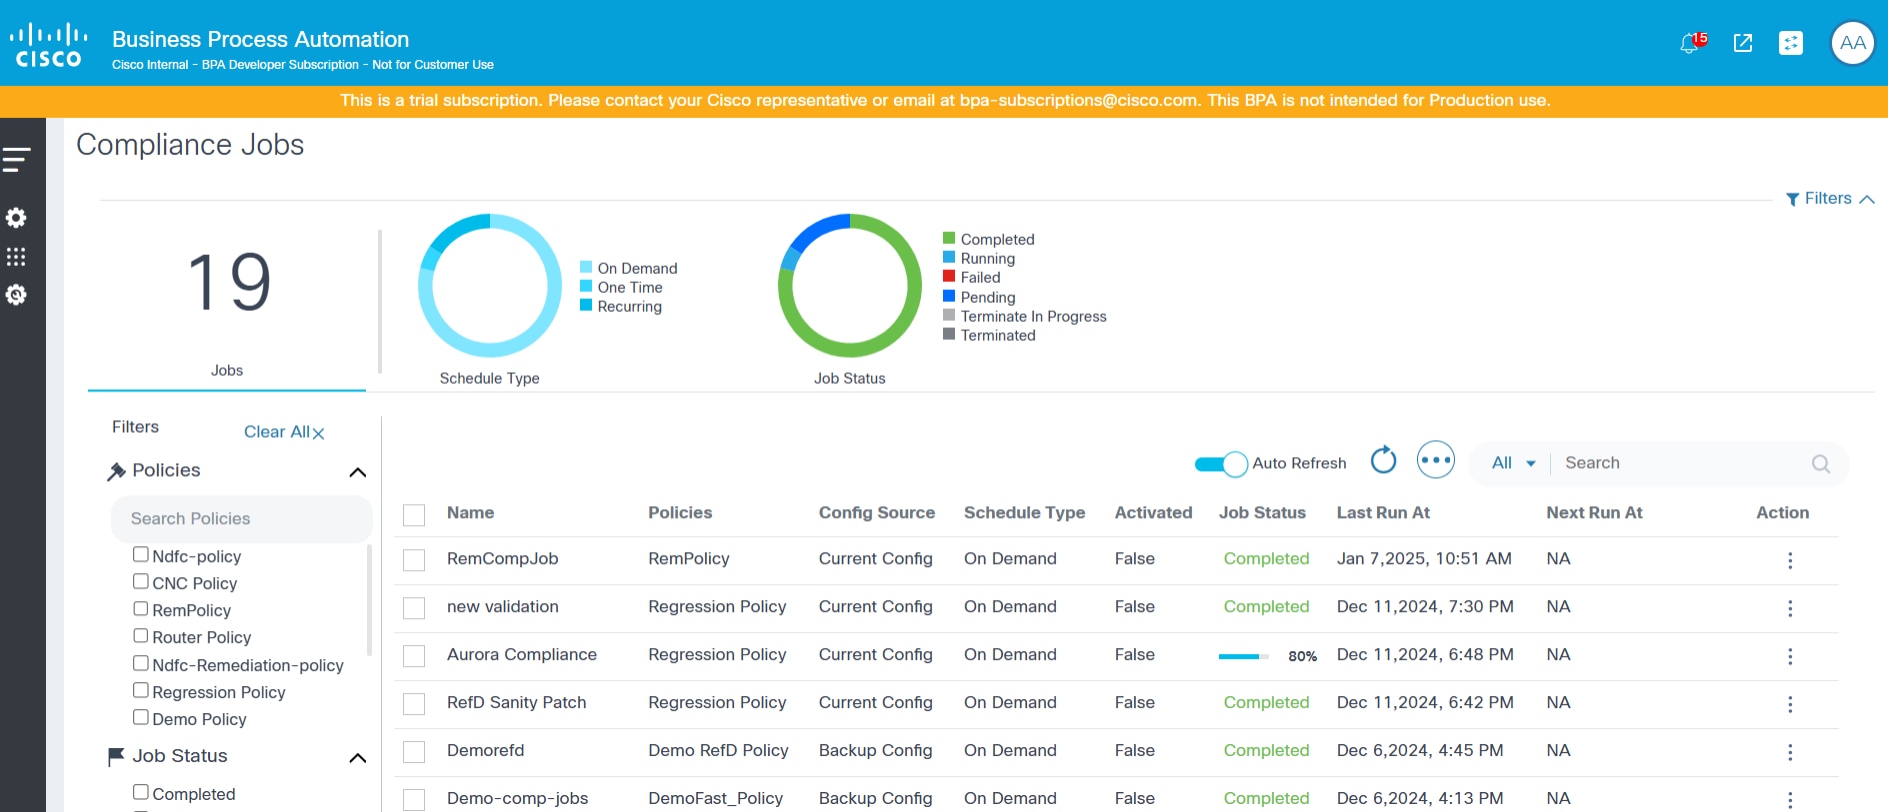This screenshot has height=812, width=1888.
Task: Open the apps grid icon in sidebar
Action: [x=16, y=257]
